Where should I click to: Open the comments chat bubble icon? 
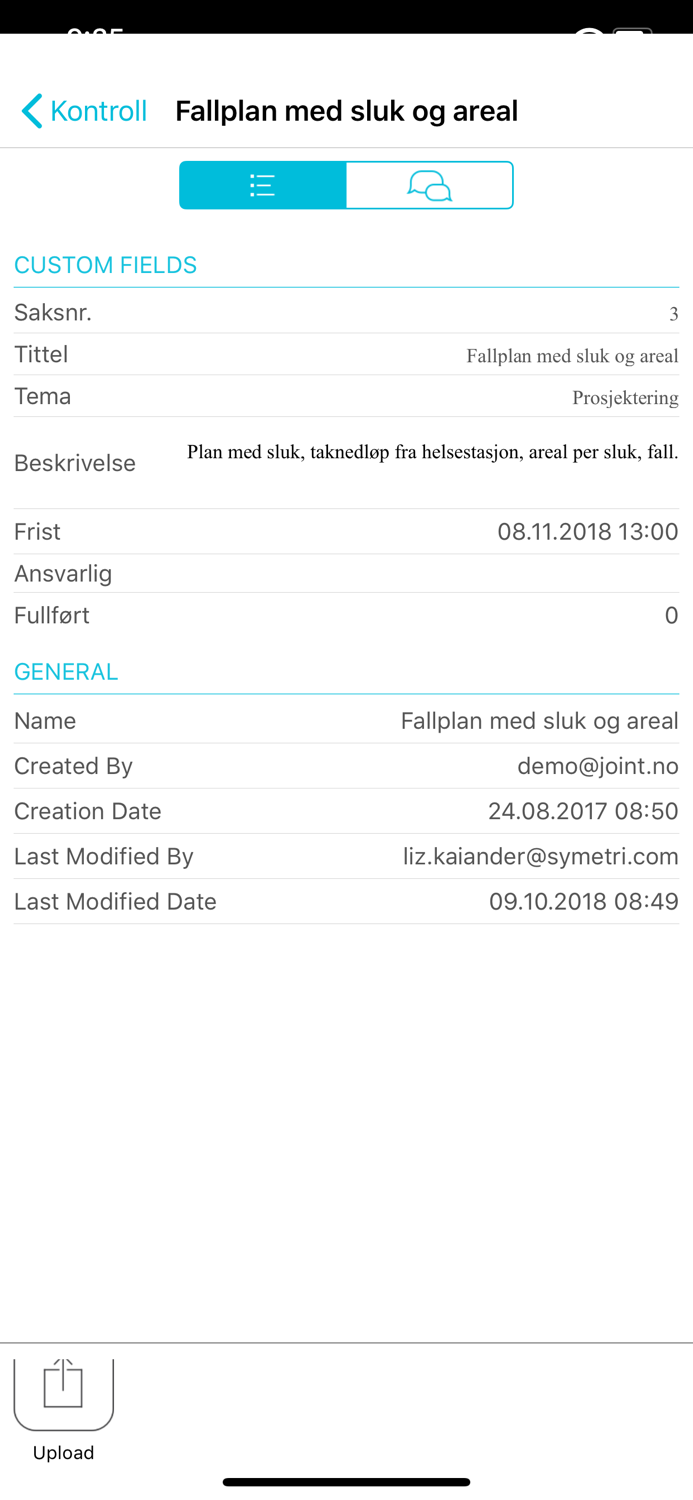point(429,185)
